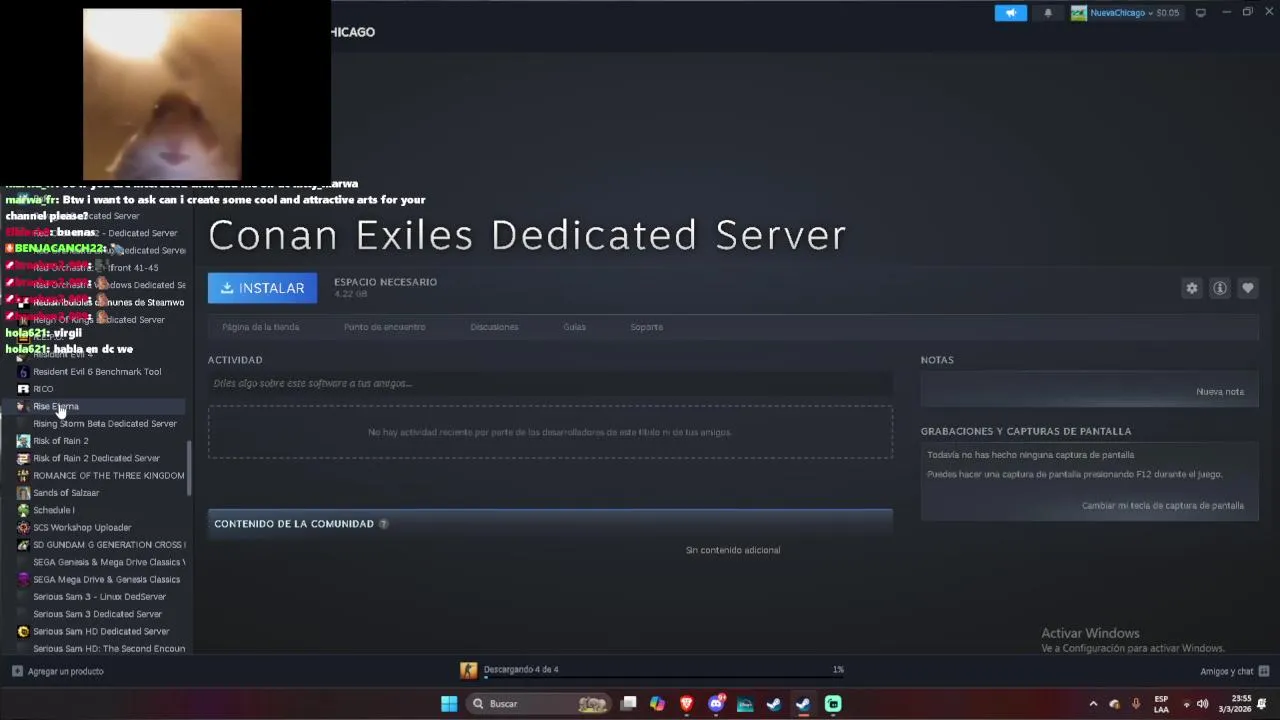Select Rise Eterna in the library list
The height and width of the screenshot is (720, 1280).
(97, 407)
